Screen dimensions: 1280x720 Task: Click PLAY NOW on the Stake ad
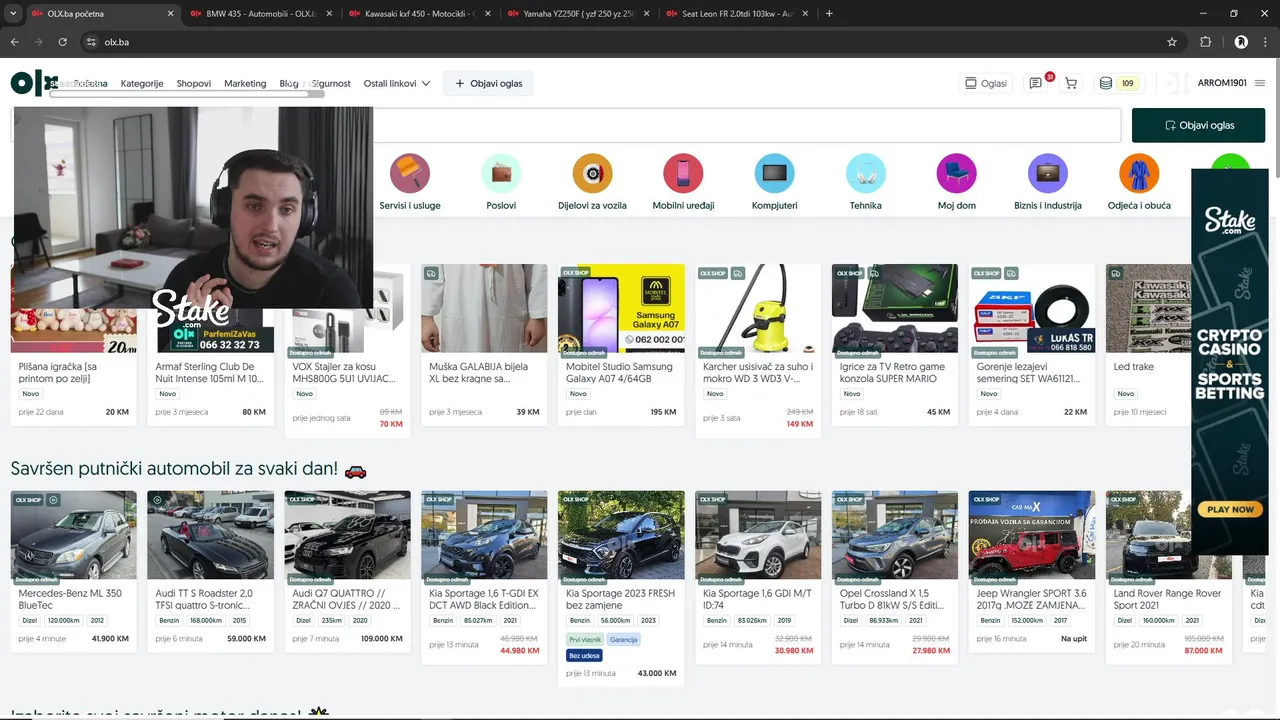coord(1230,509)
